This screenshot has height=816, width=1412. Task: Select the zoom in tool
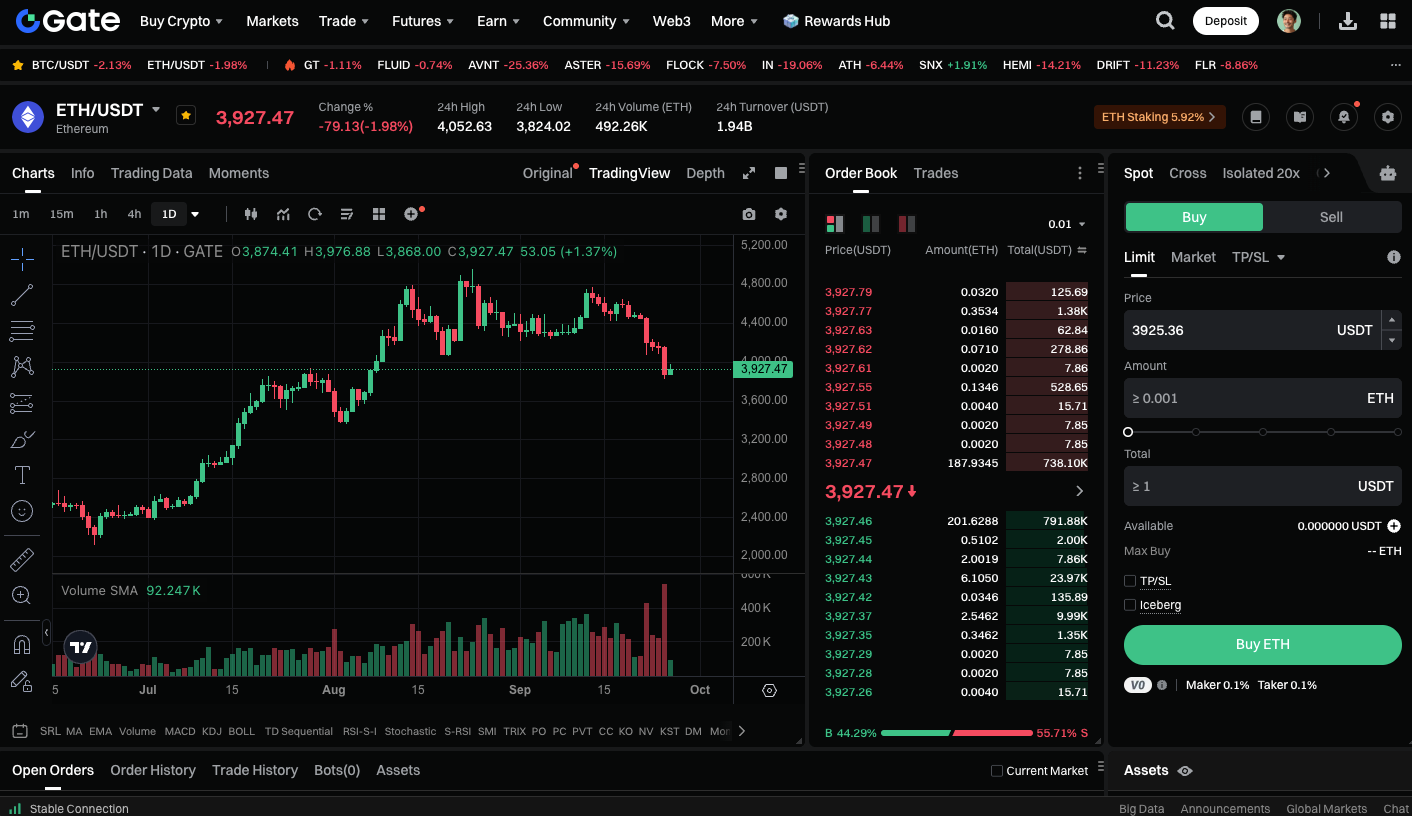tap(22, 595)
